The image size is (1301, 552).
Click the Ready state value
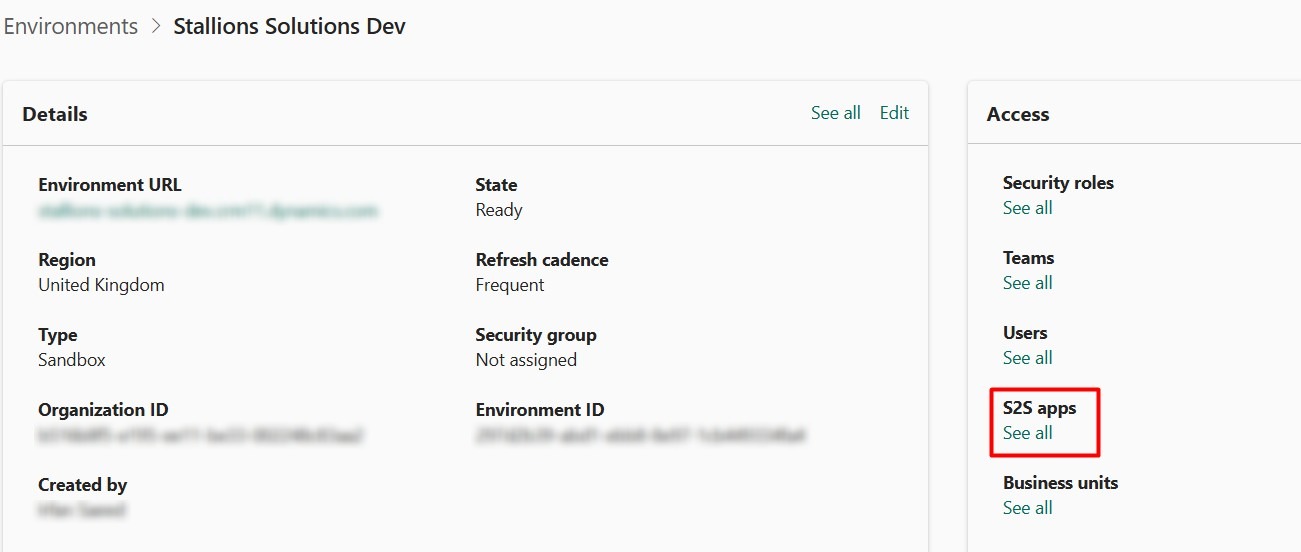click(x=499, y=210)
